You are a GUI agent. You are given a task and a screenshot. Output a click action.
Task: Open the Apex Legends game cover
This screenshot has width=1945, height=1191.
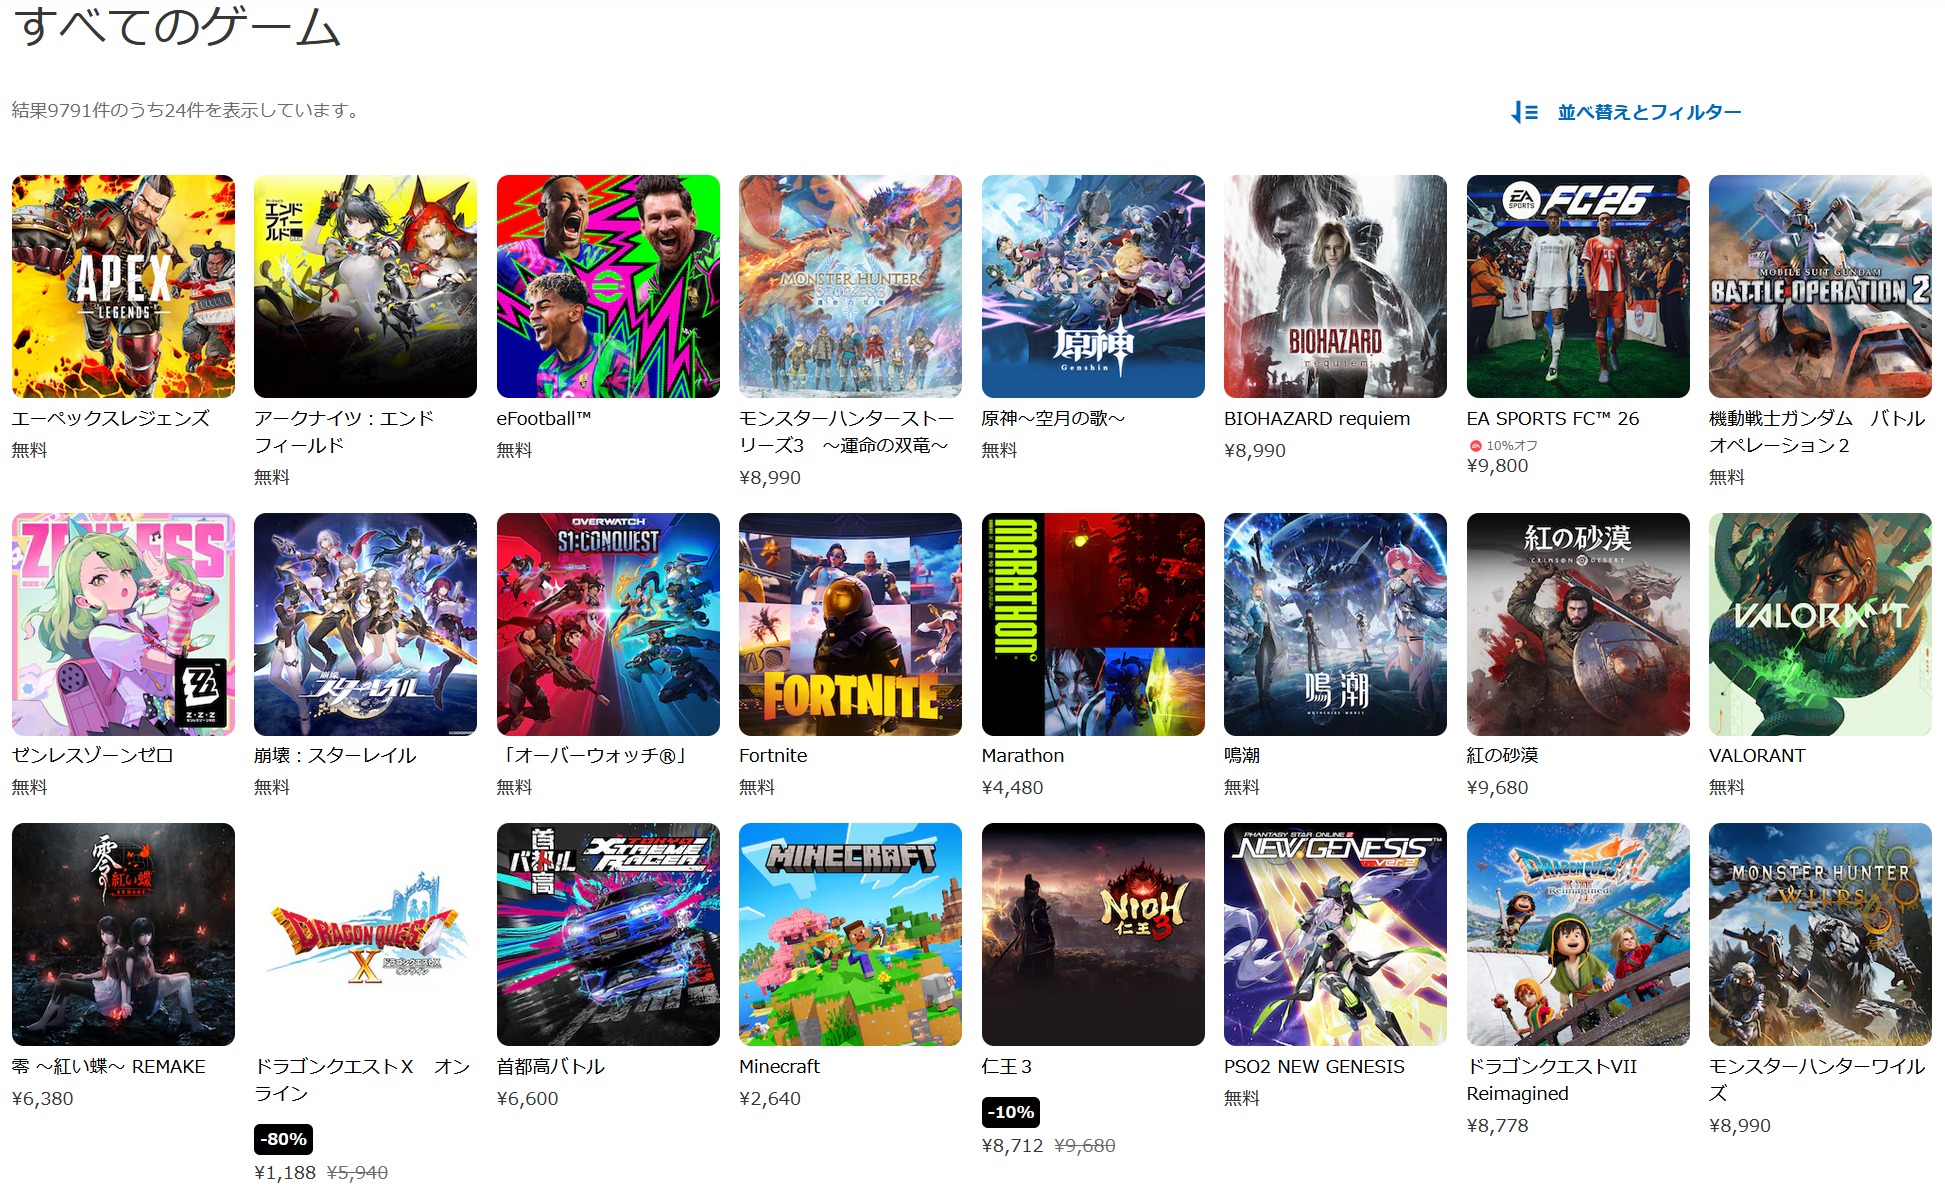pos(123,286)
